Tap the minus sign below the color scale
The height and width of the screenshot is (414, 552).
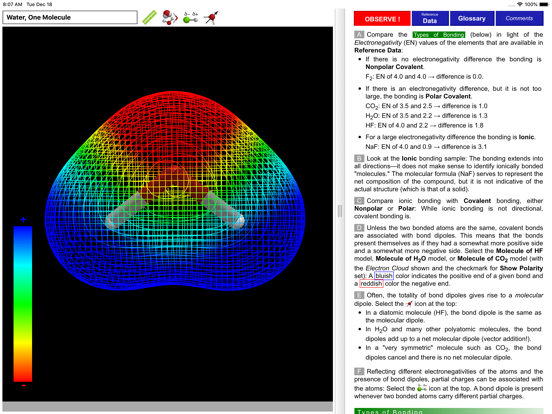click(23, 386)
